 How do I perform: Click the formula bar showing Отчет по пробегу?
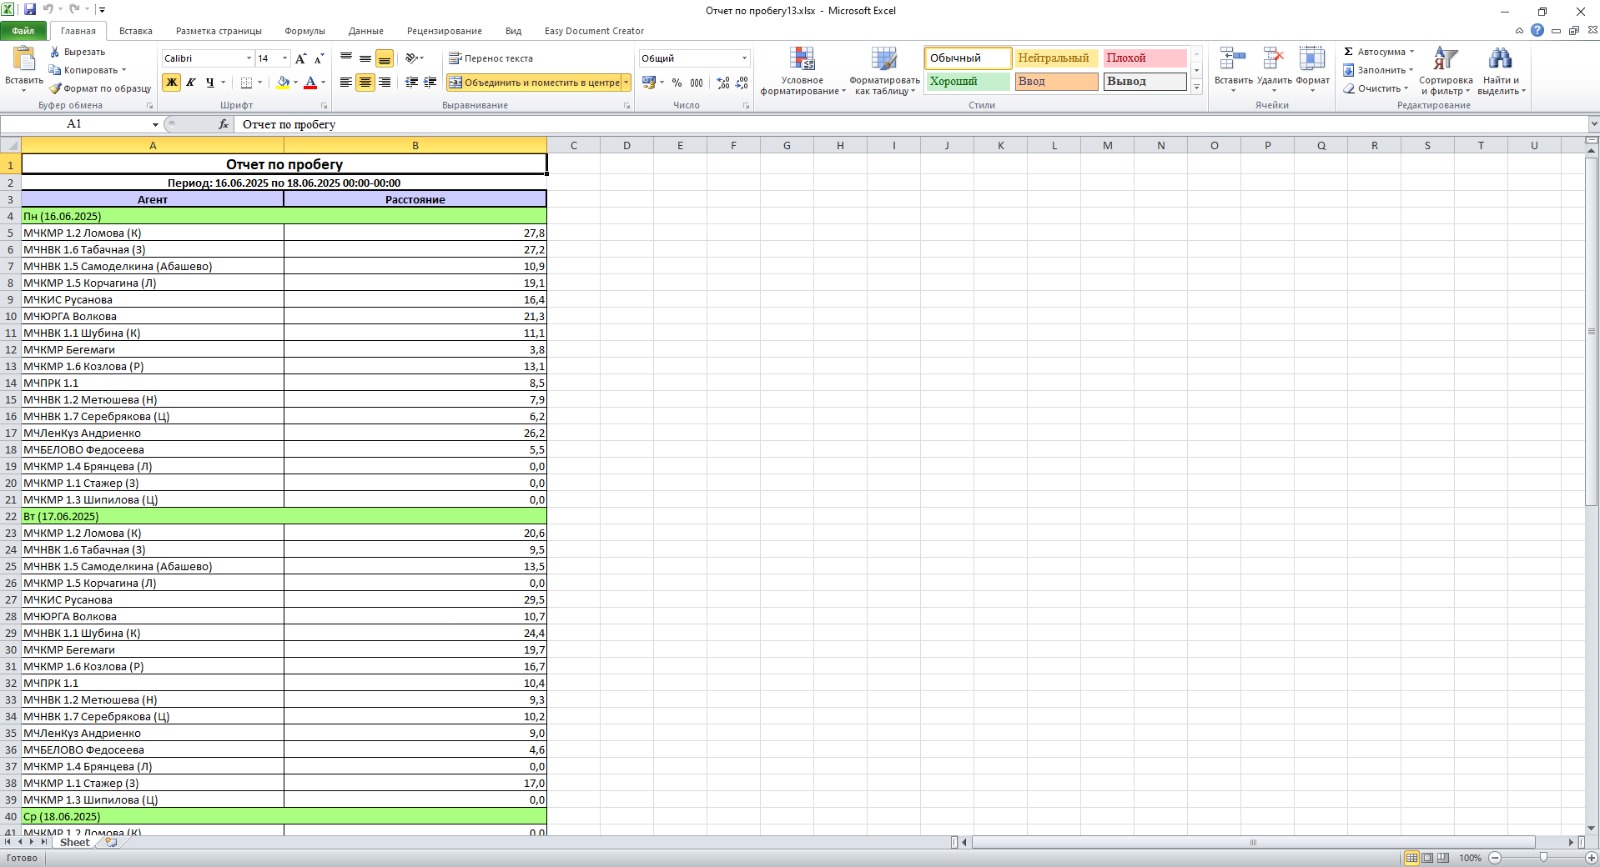(912, 124)
